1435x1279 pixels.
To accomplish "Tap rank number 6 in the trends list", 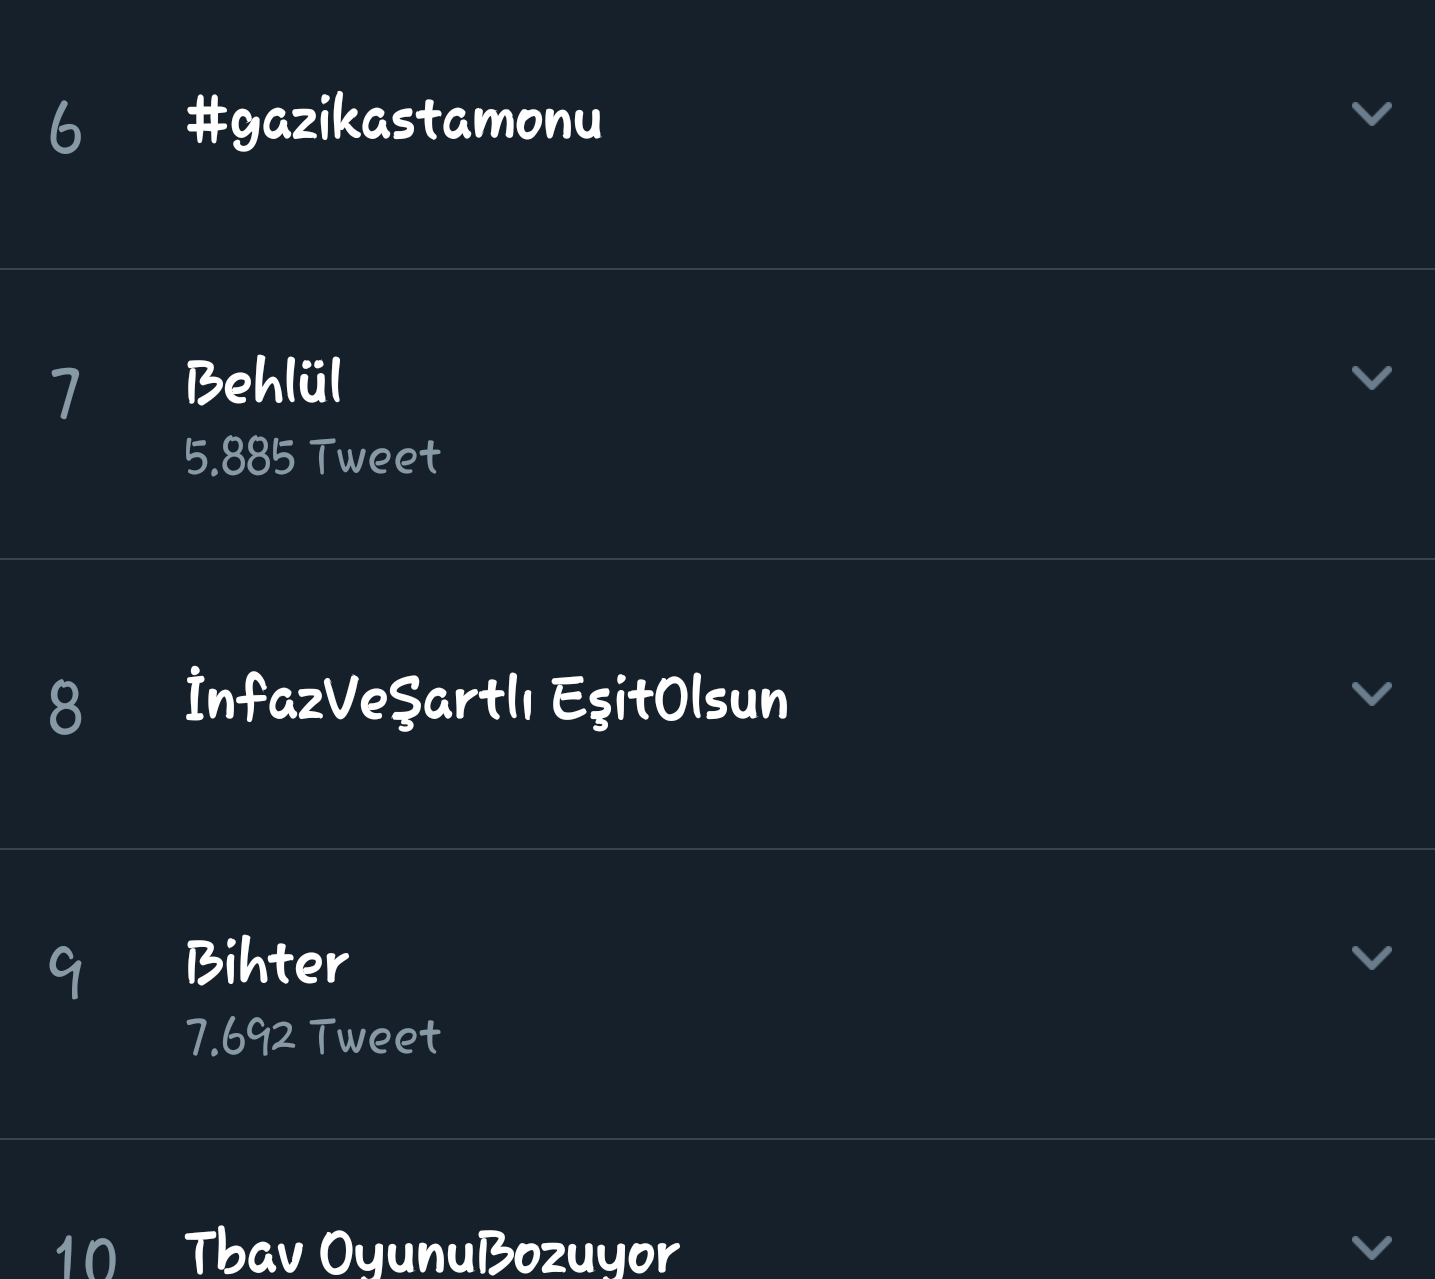I will click(65, 128).
